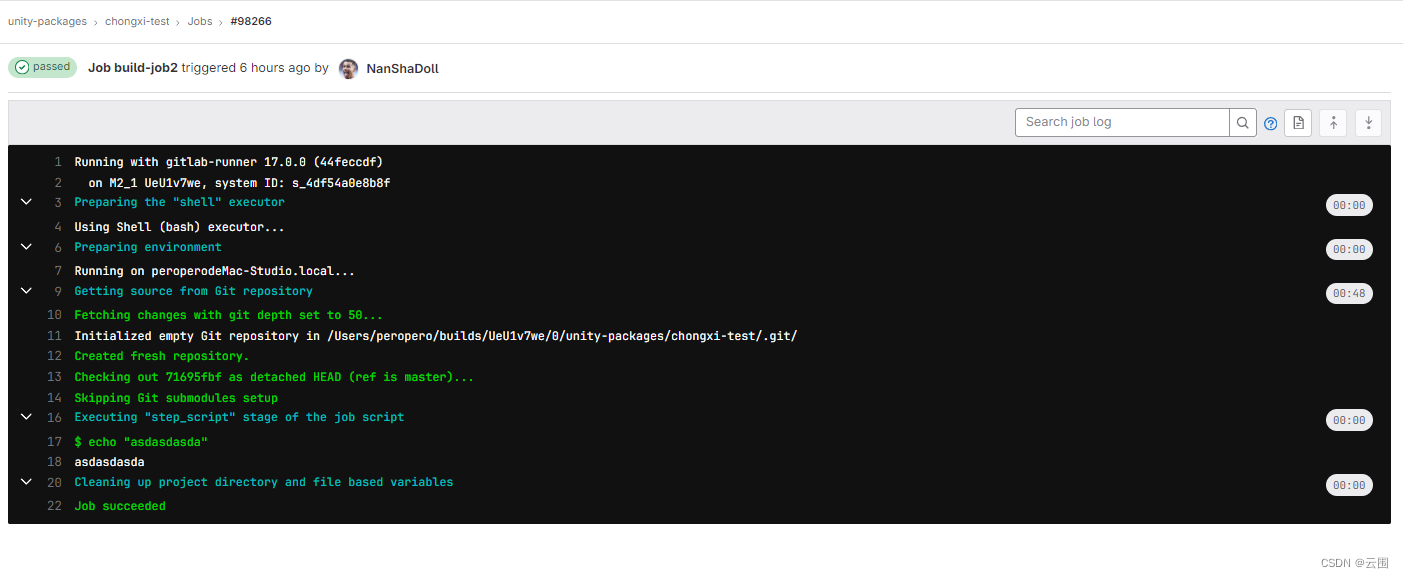Viewport: 1403px width, 578px height.
Task: Click the 00:48 duration badge
Action: pyautogui.click(x=1349, y=293)
